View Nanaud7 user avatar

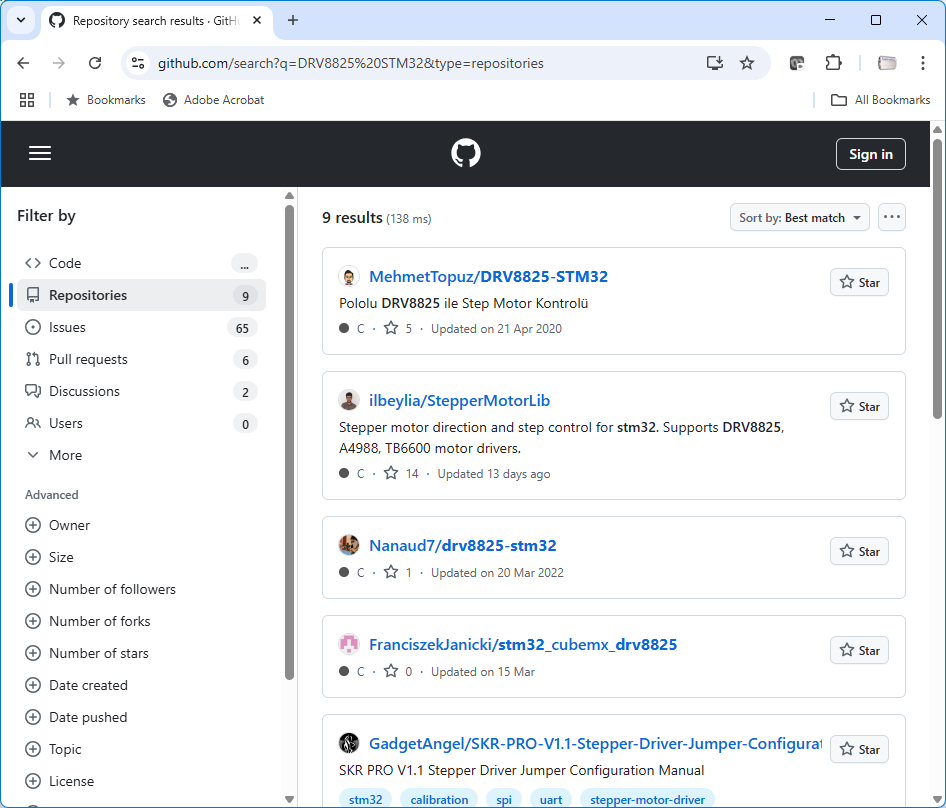coord(349,546)
